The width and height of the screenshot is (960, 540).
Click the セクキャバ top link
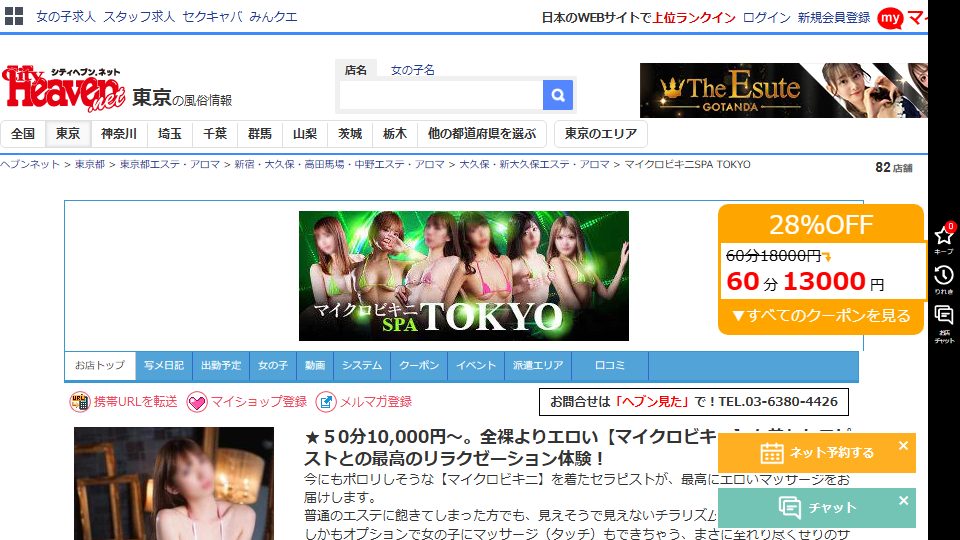click(x=212, y=17)
